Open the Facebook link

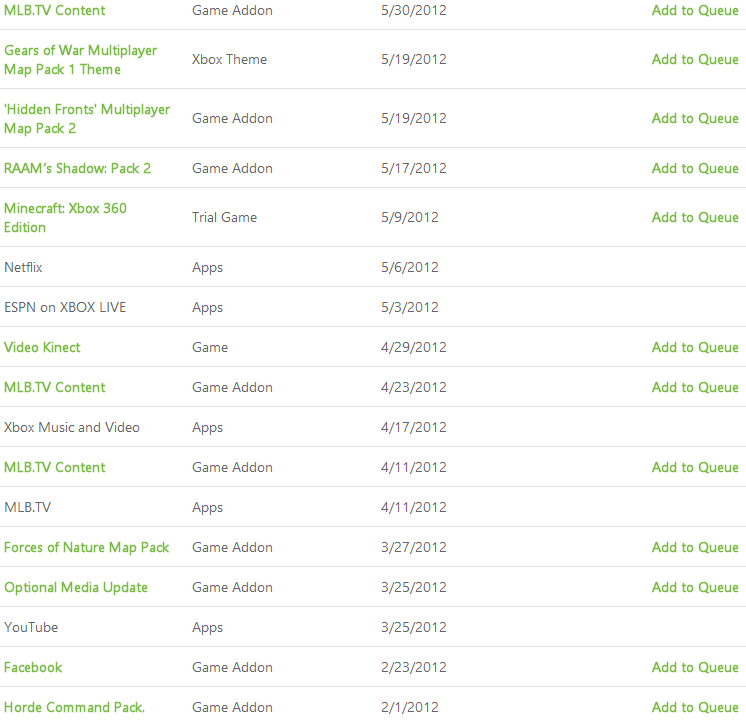(x=33, y=667)
